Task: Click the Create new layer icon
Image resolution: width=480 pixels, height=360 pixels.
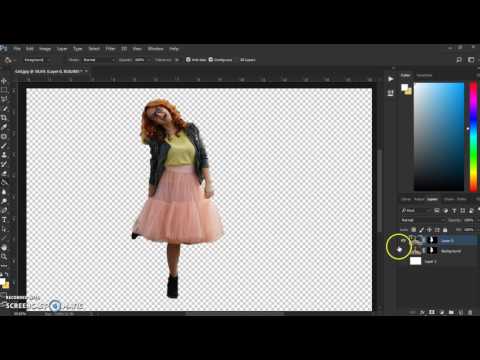Action: coord(461,312)
